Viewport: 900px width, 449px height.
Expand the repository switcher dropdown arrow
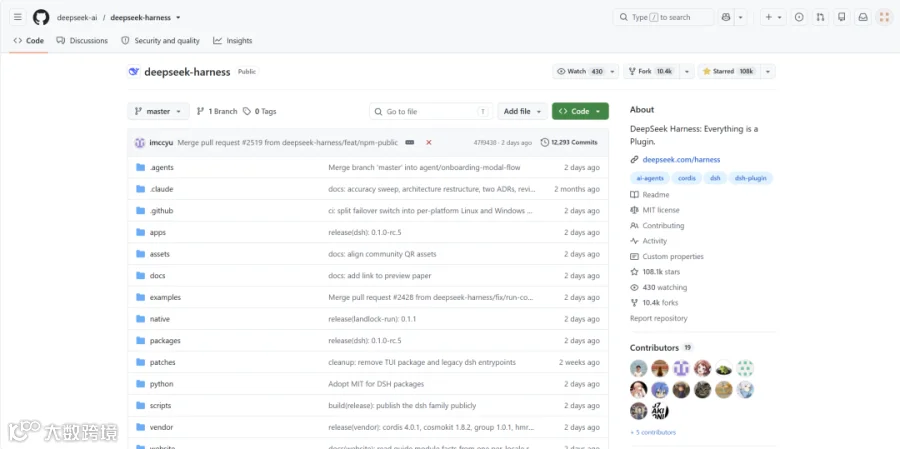[x=179, y=18]
